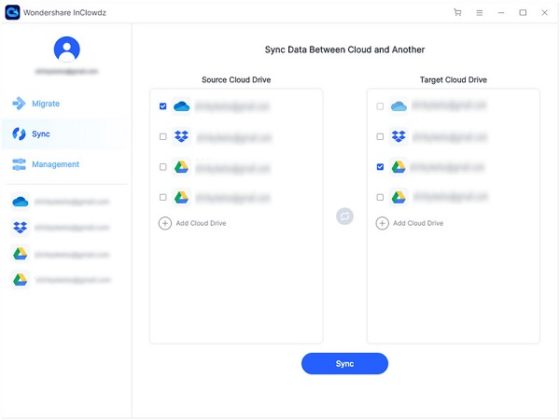
Task: Uncheck the OneDrive checkbox in Source Cloud Drive
Action: tap(163, 106)
